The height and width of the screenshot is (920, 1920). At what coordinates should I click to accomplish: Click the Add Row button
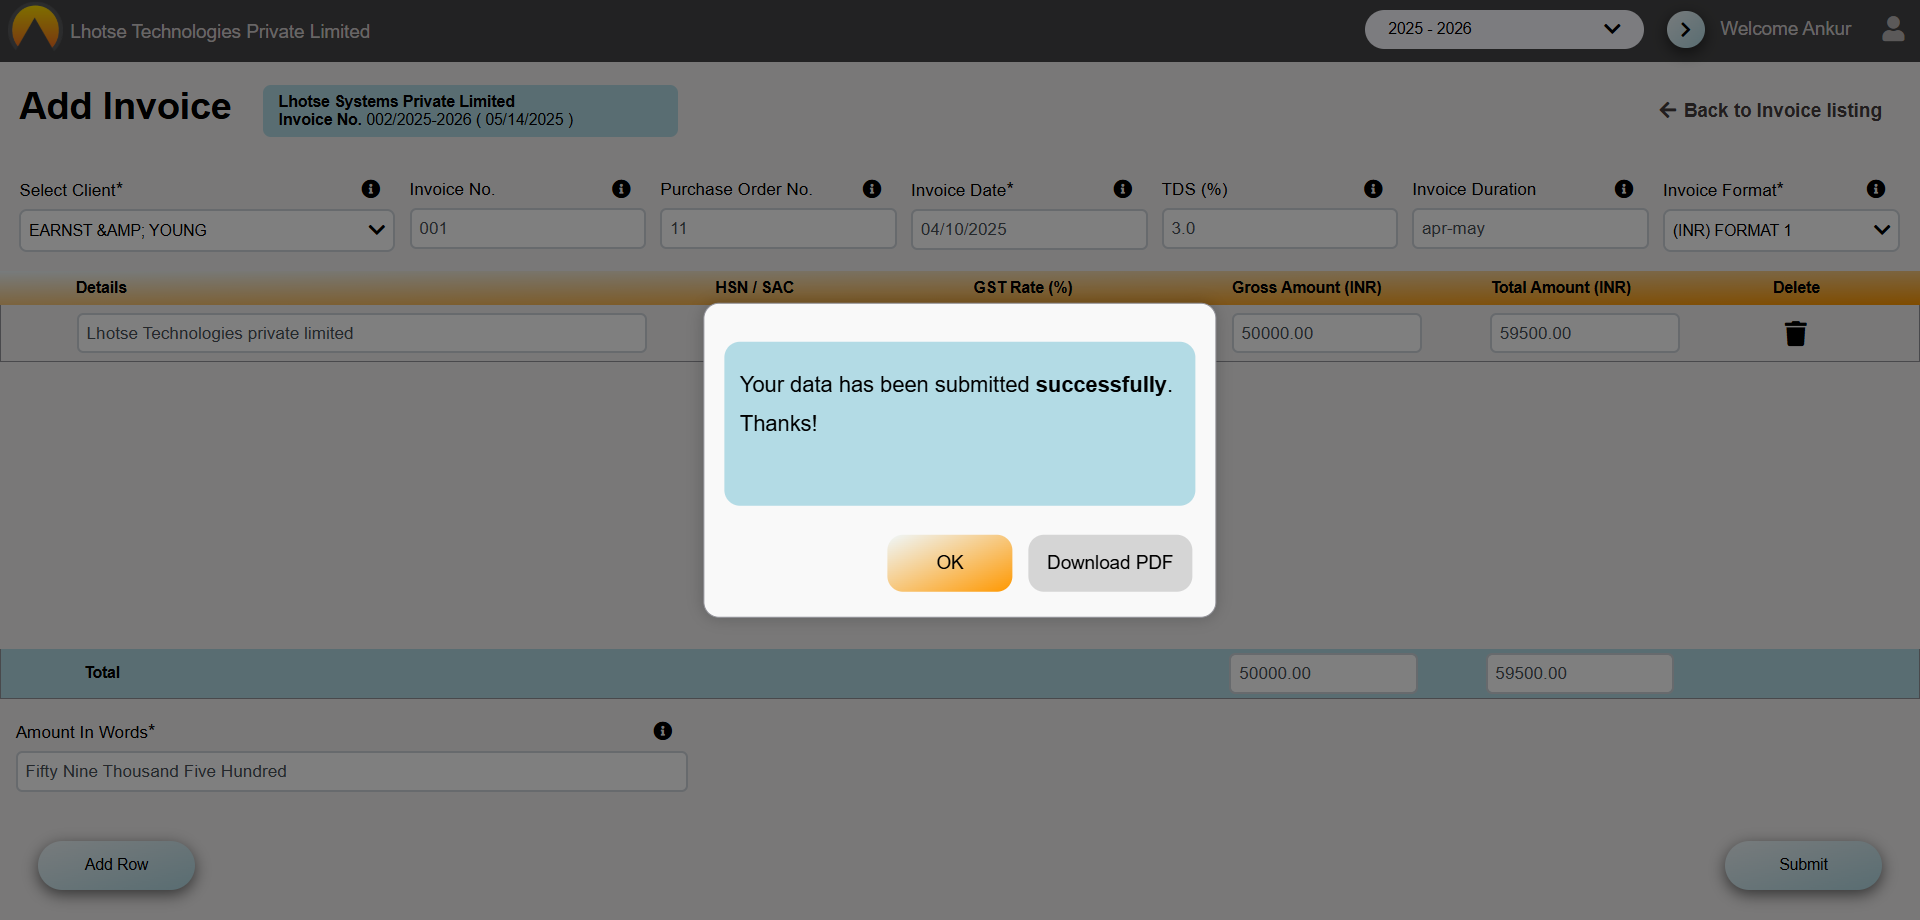pyautogui.click(x=116, y=865)
